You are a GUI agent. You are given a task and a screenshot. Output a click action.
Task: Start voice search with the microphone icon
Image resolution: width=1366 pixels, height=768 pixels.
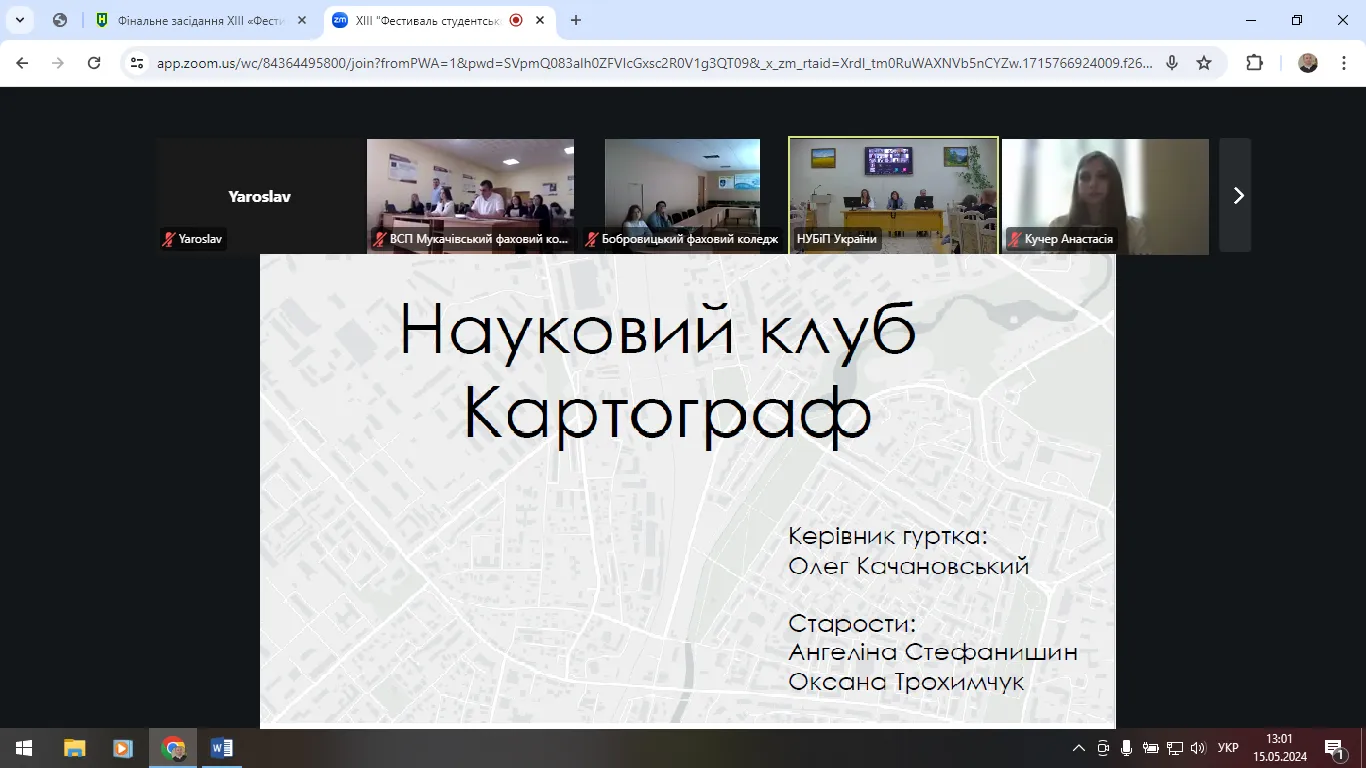[x=1170, y=62]
